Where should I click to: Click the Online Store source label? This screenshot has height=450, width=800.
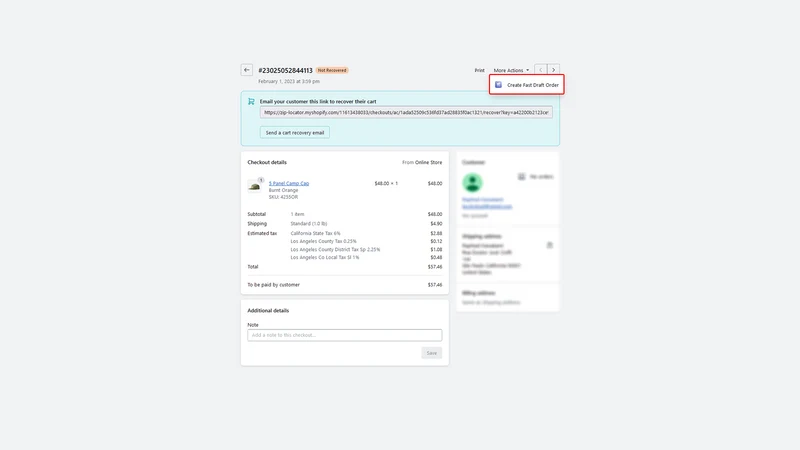pyautogui.click(x=429, y=162)
